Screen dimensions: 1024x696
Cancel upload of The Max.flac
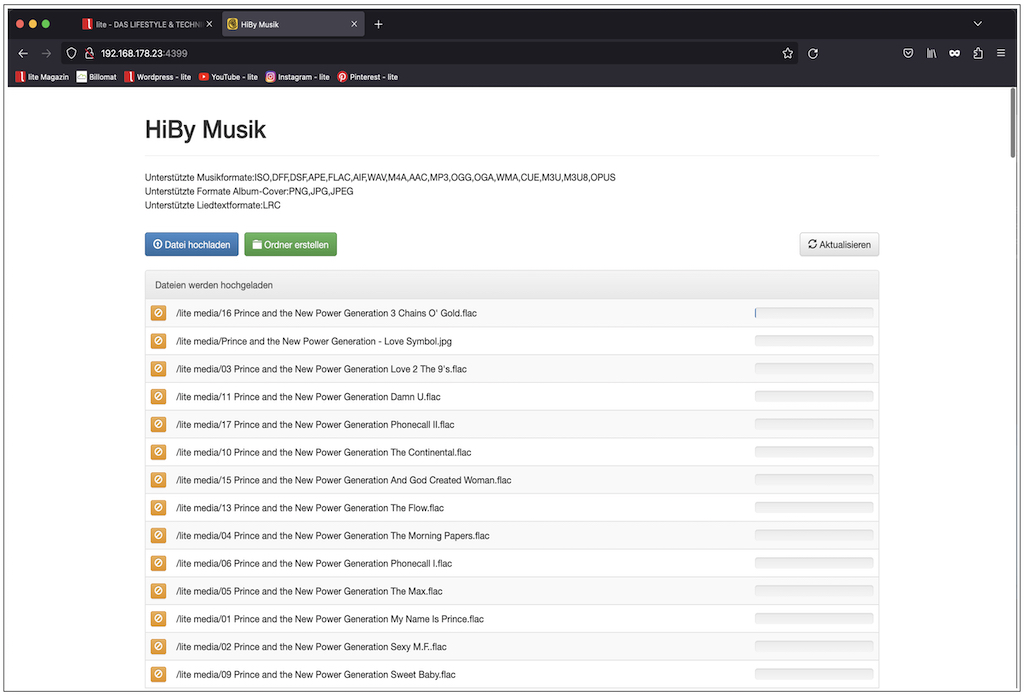[x=158, y=591]
